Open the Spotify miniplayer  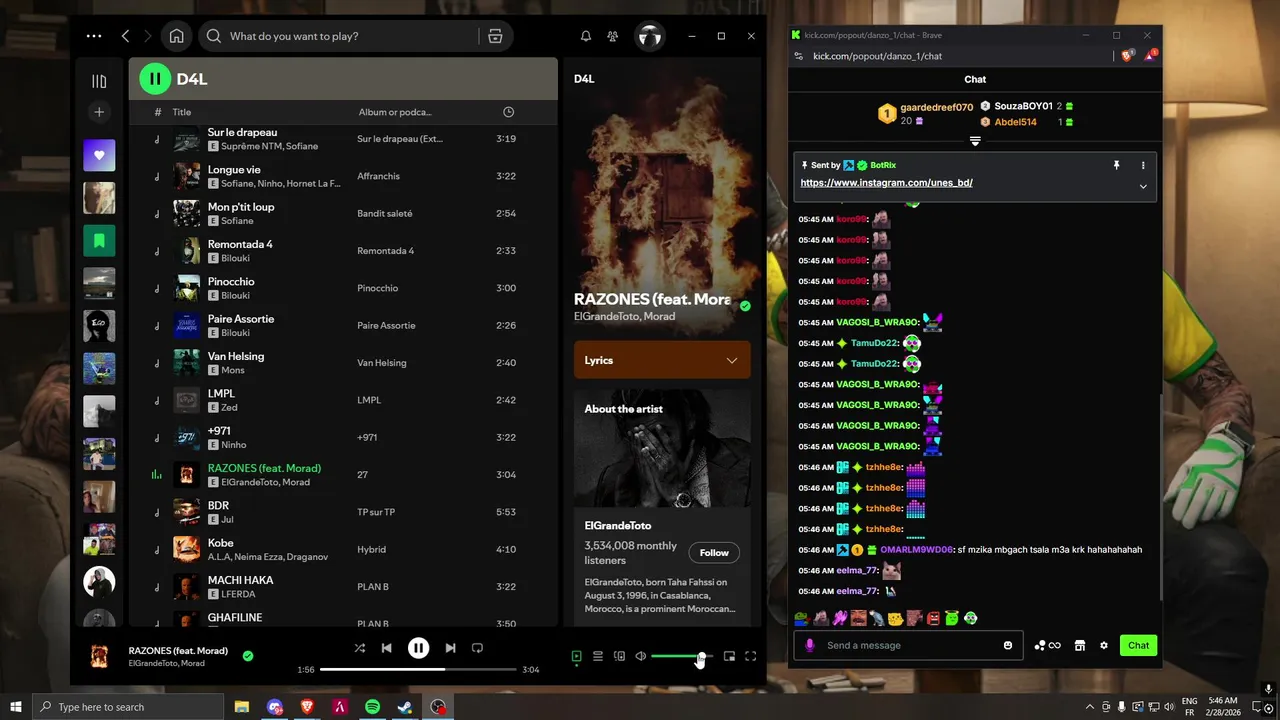click(x=729, y=656)
